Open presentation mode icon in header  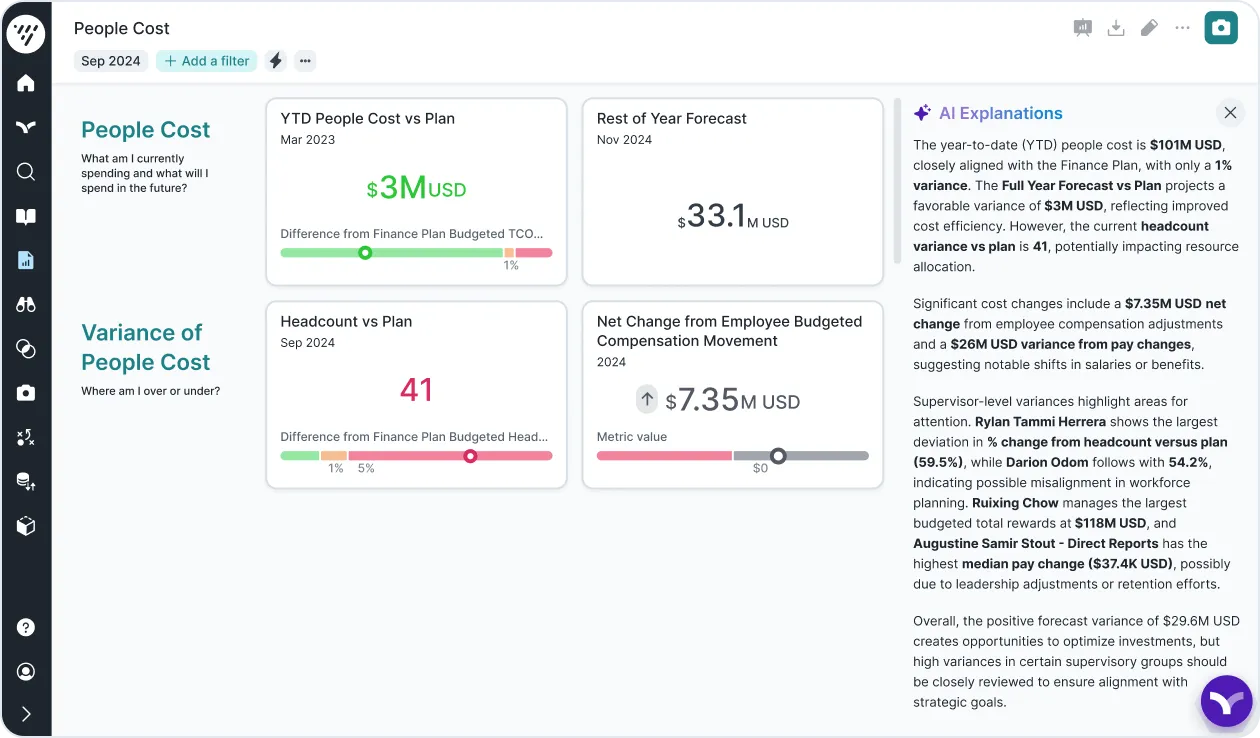(x=1082, y=28)
